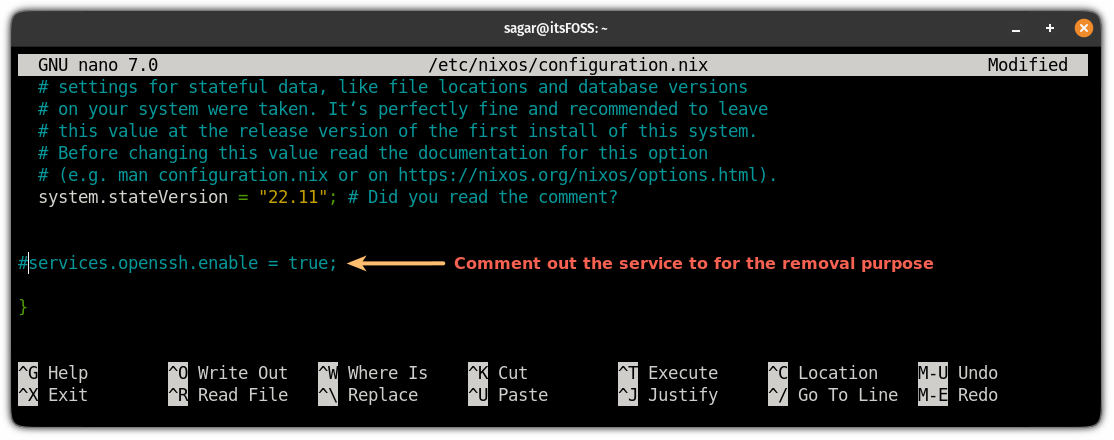Click the M-U Undo shortcut
The image size is (1114, 440).
(958, 373)
